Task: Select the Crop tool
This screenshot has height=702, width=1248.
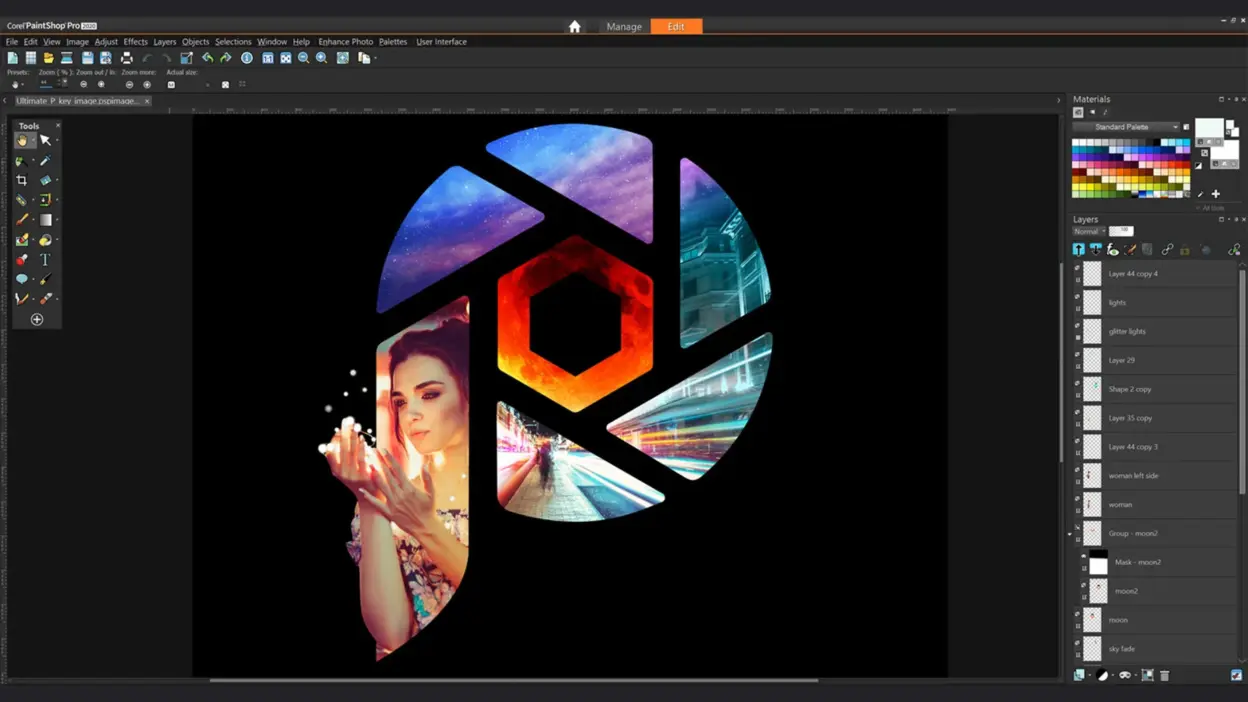Action: (x=21, y=180)
